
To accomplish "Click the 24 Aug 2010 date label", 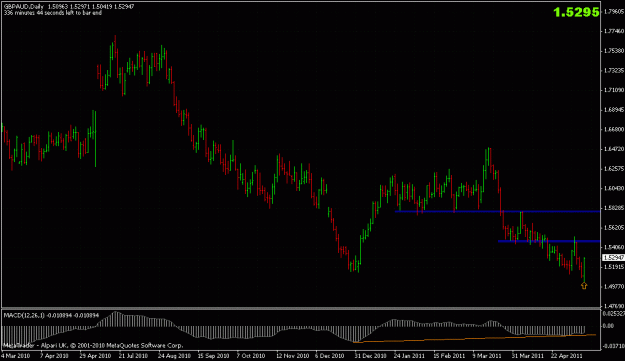I will point(174,355).
